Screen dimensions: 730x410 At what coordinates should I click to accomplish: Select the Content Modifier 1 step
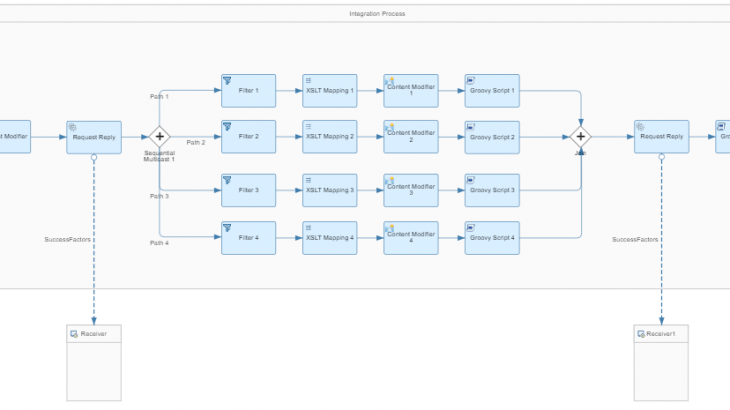411,91
